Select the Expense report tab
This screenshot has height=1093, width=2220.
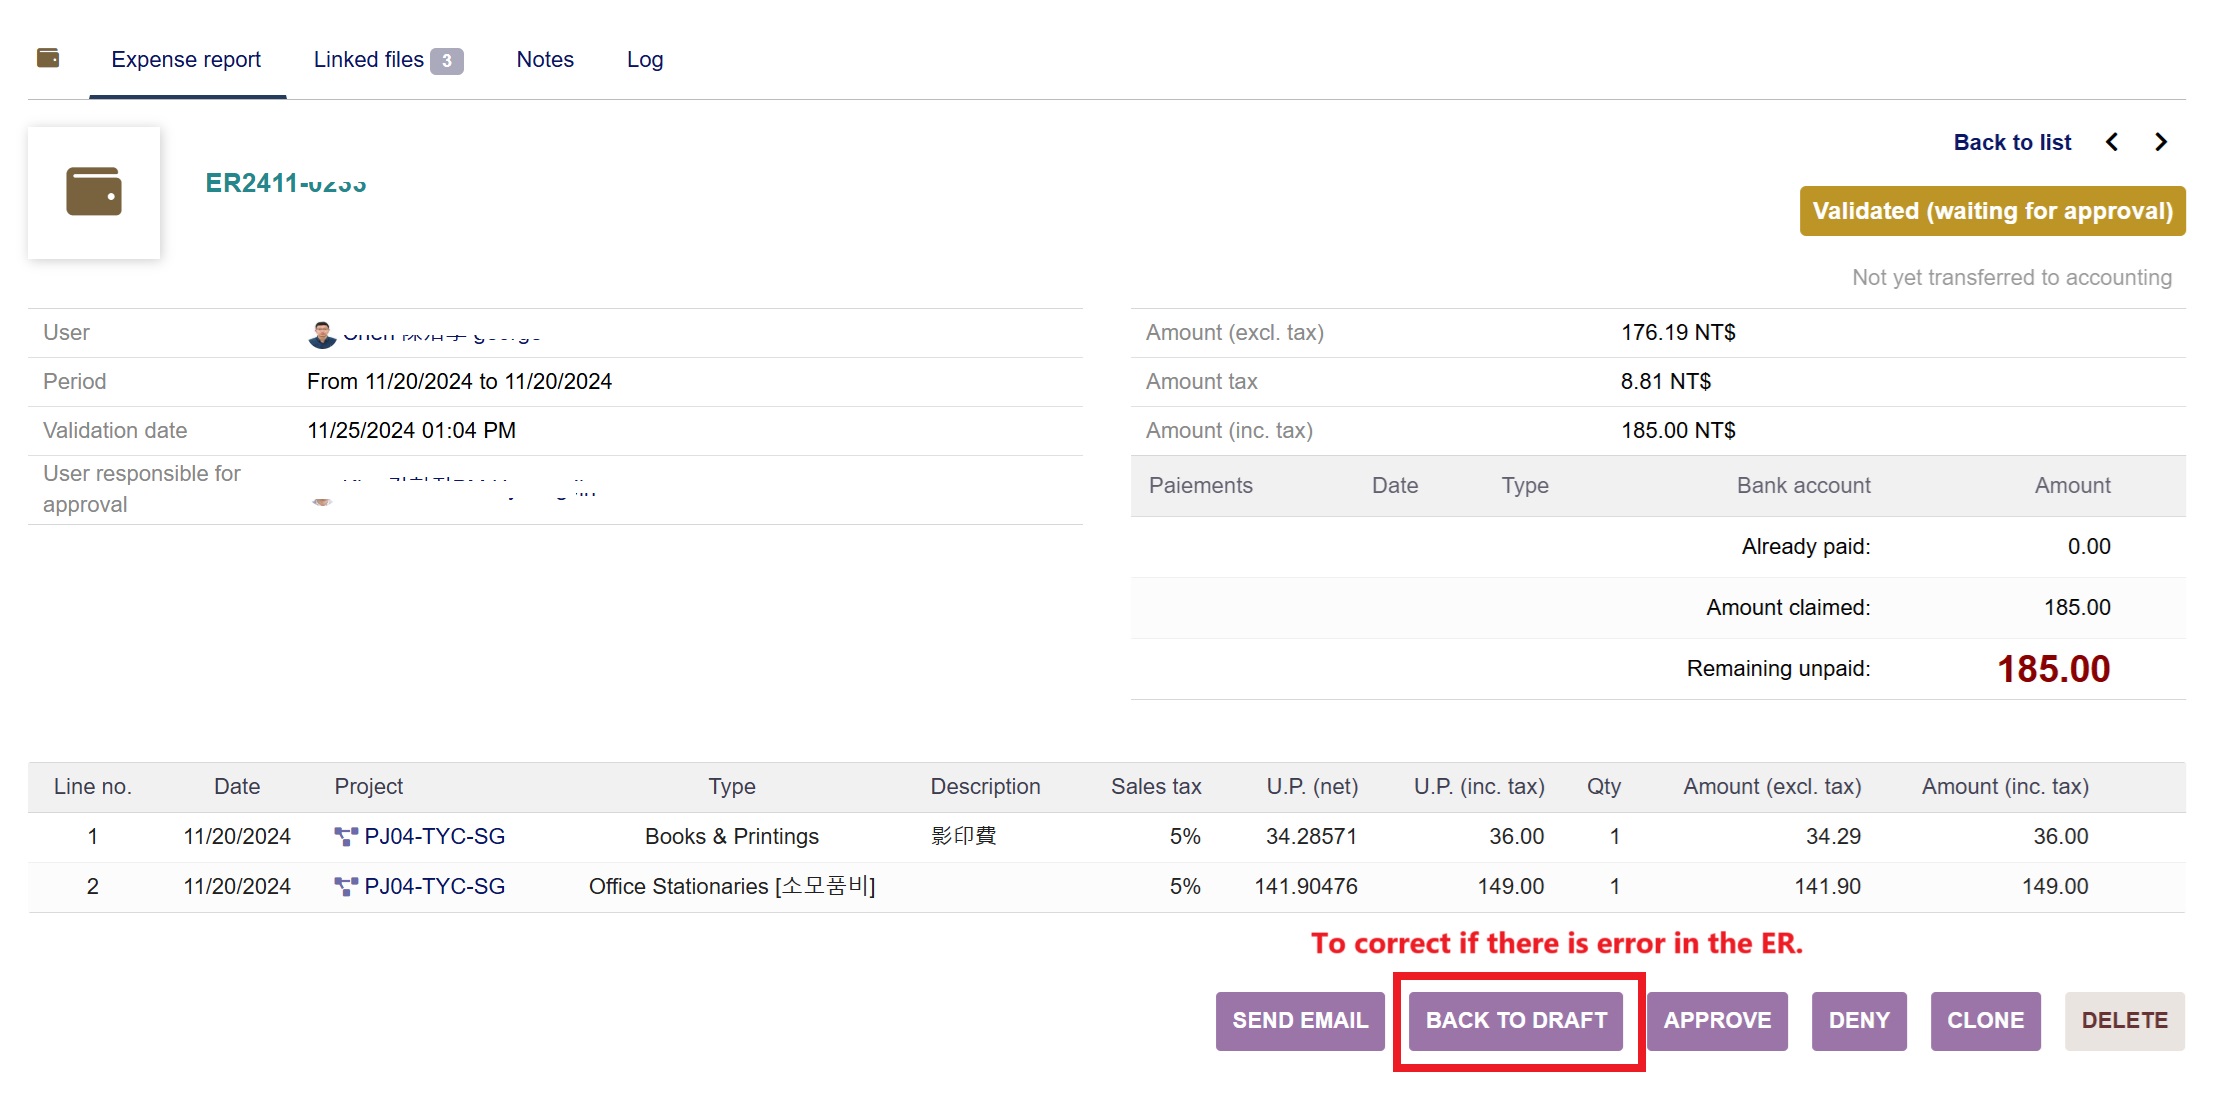(186, 60)
